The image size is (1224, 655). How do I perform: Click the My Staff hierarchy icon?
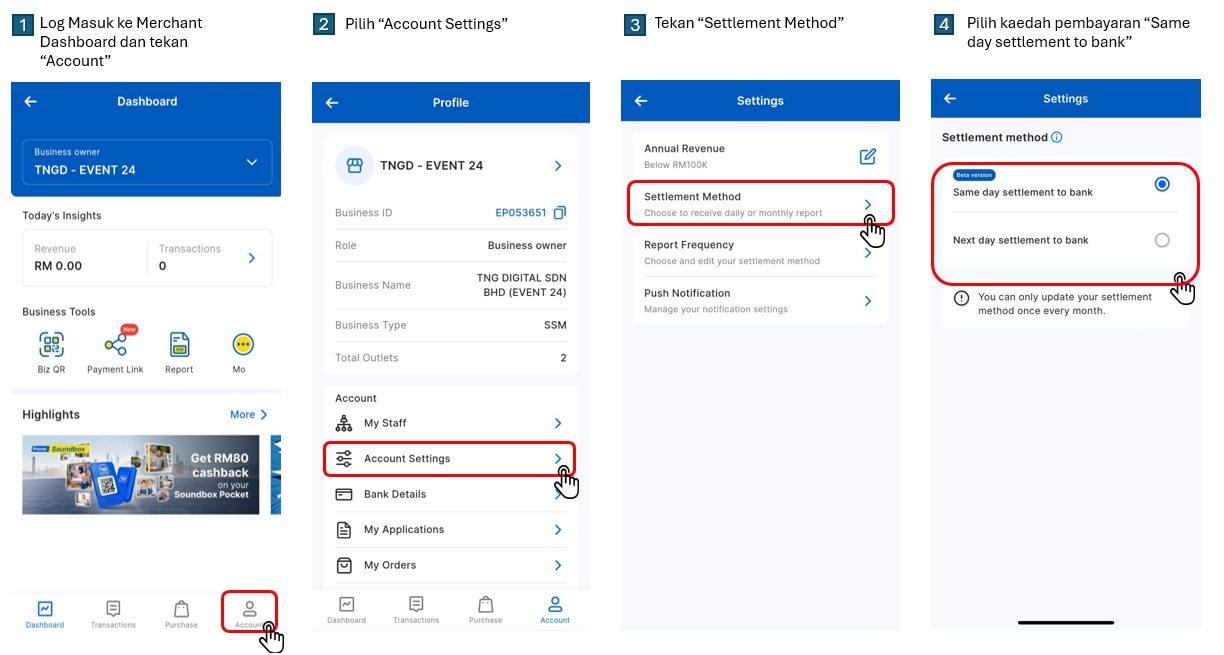pos(344,423)
